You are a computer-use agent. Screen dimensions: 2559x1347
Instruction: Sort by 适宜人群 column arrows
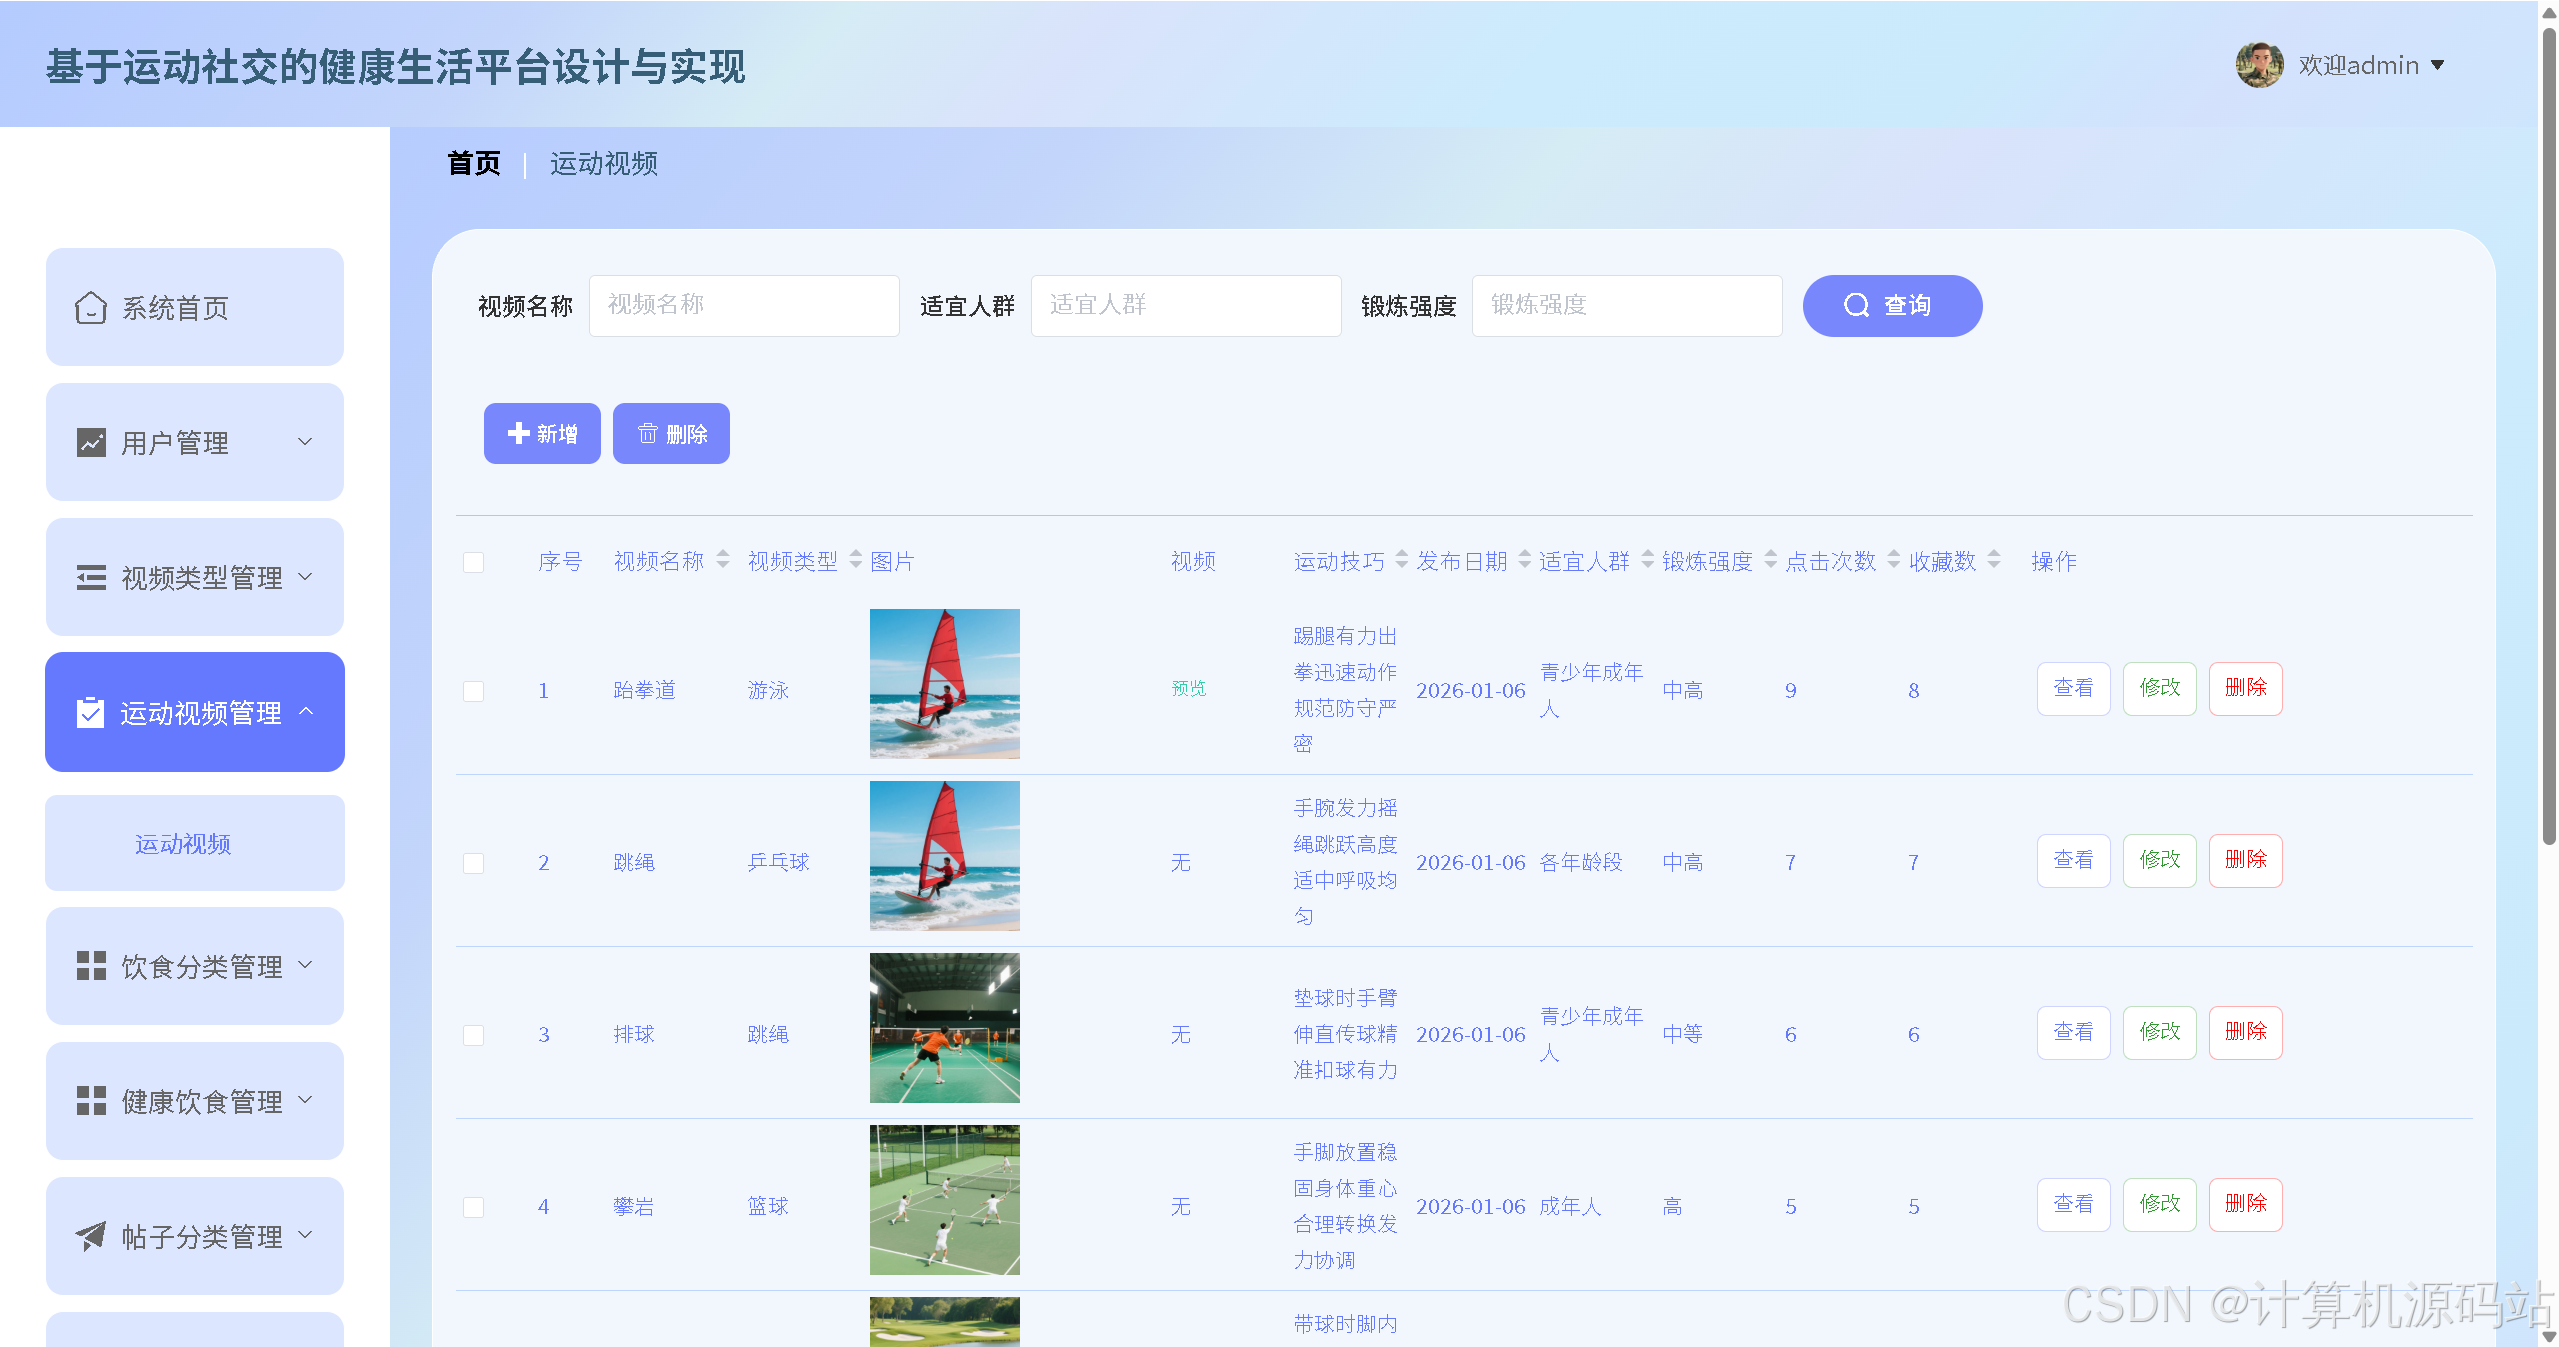coord(1648,559)
